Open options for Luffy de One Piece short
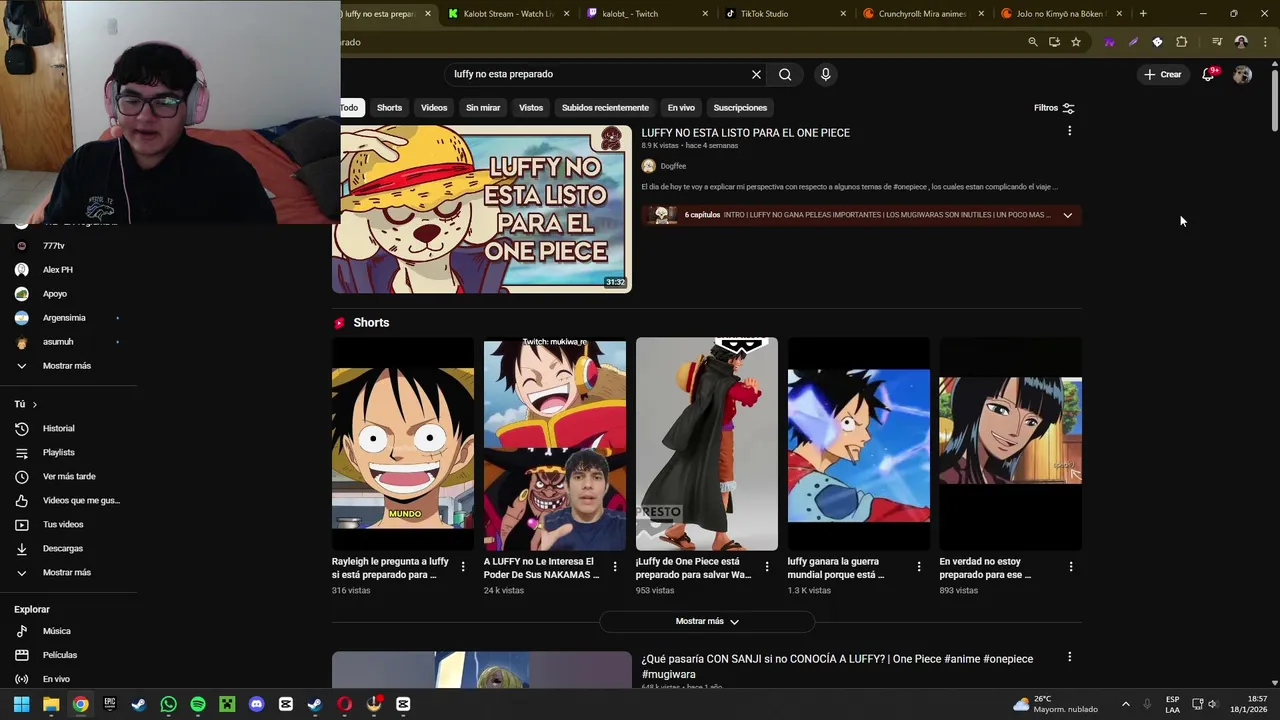This screenshot has width=1280, height=720. tap(767, 567)
